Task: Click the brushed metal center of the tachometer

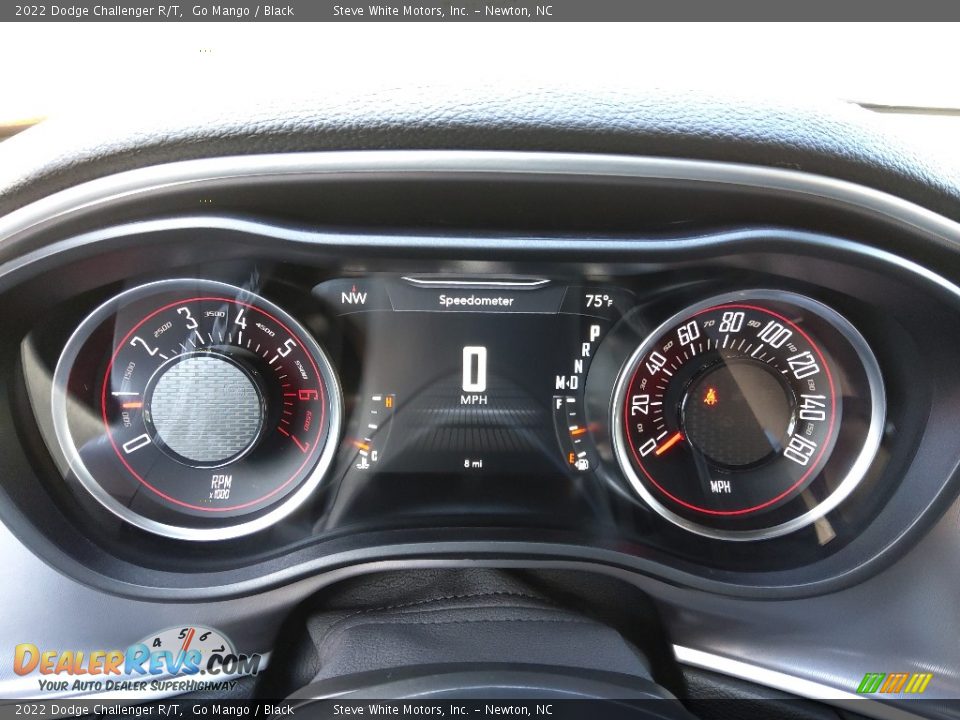Action: 206,408
